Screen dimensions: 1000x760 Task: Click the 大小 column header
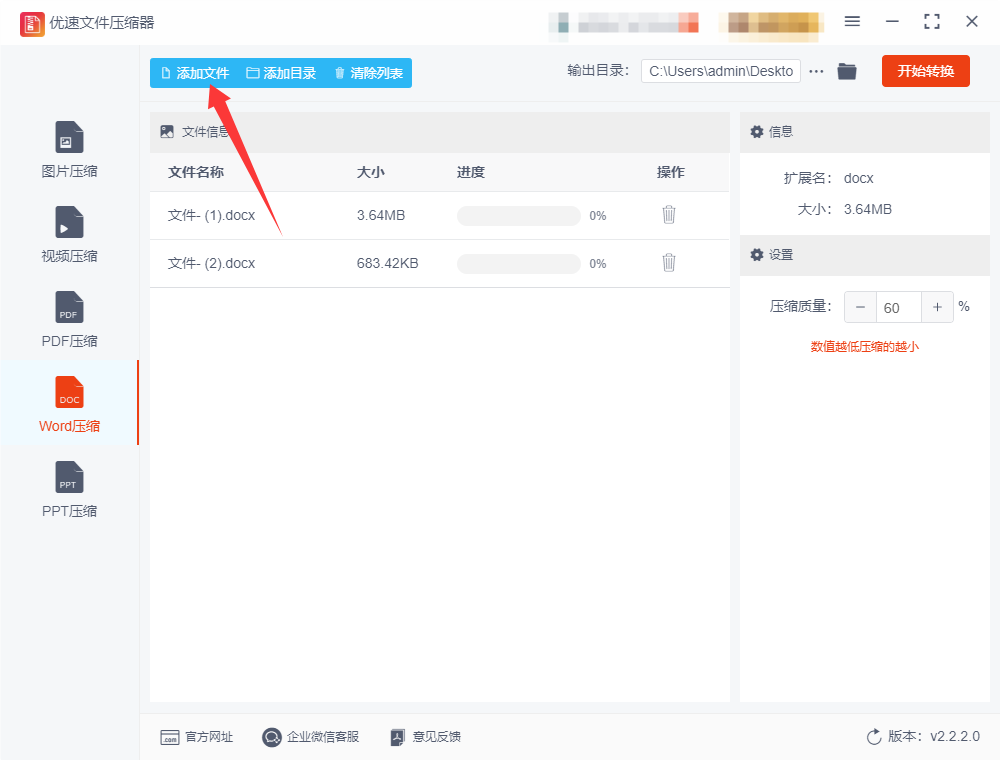point(371,172)
